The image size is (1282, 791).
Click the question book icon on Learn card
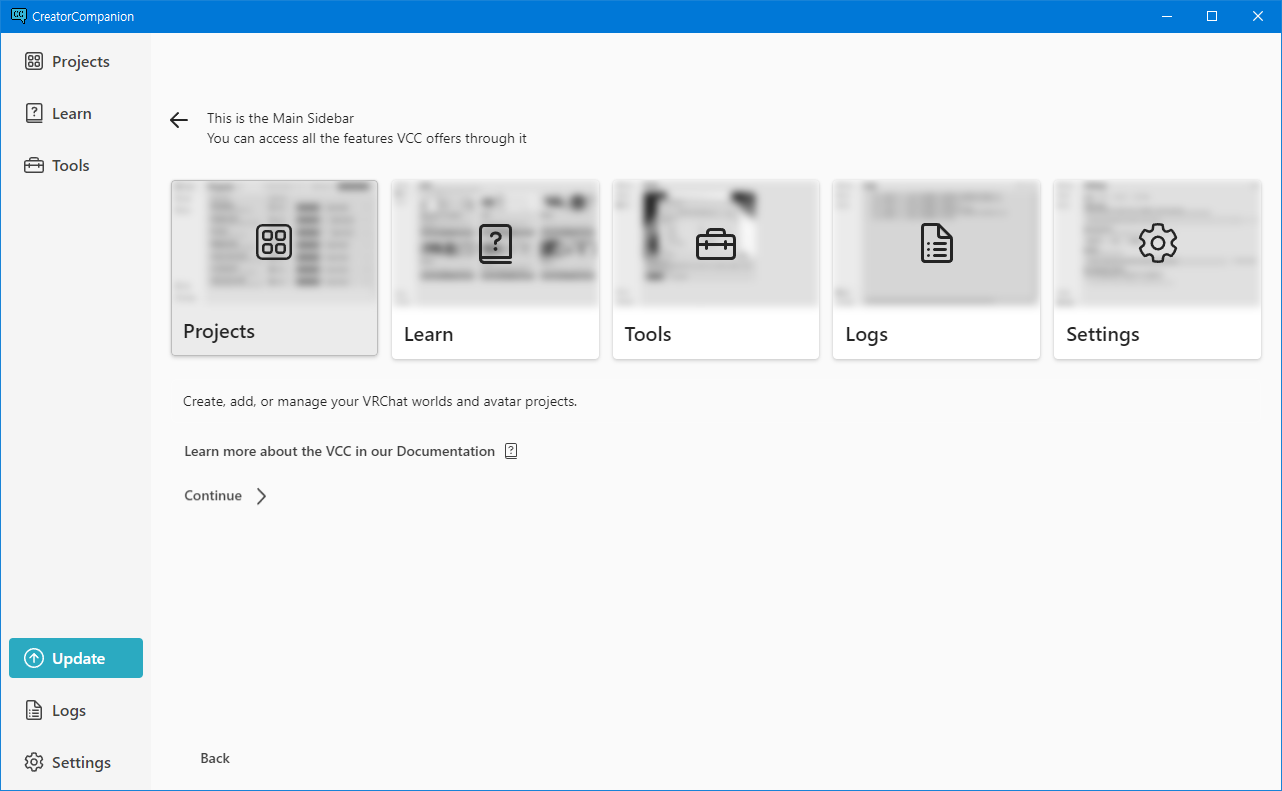pyautogui.click(x=495, y=243)
